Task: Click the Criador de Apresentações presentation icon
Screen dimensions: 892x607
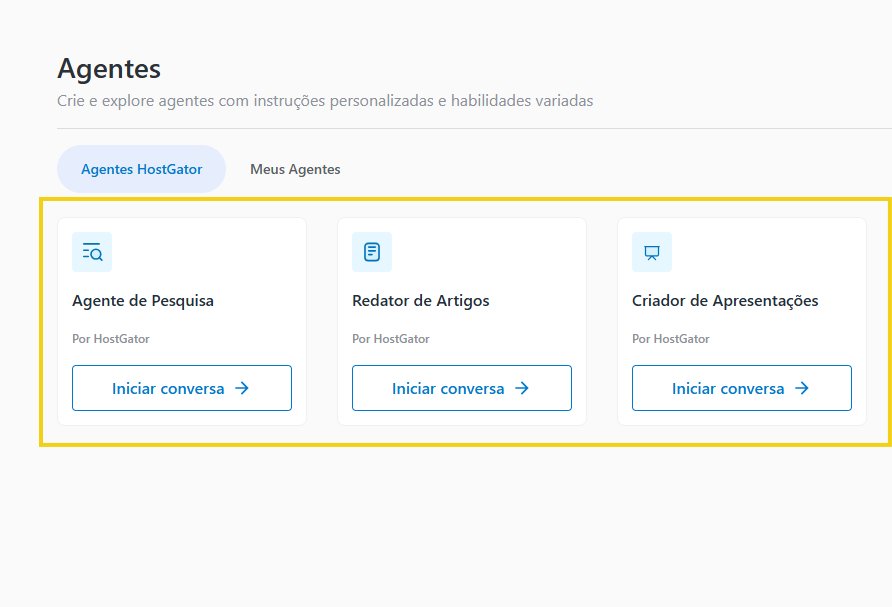Action: coord(652,252)
